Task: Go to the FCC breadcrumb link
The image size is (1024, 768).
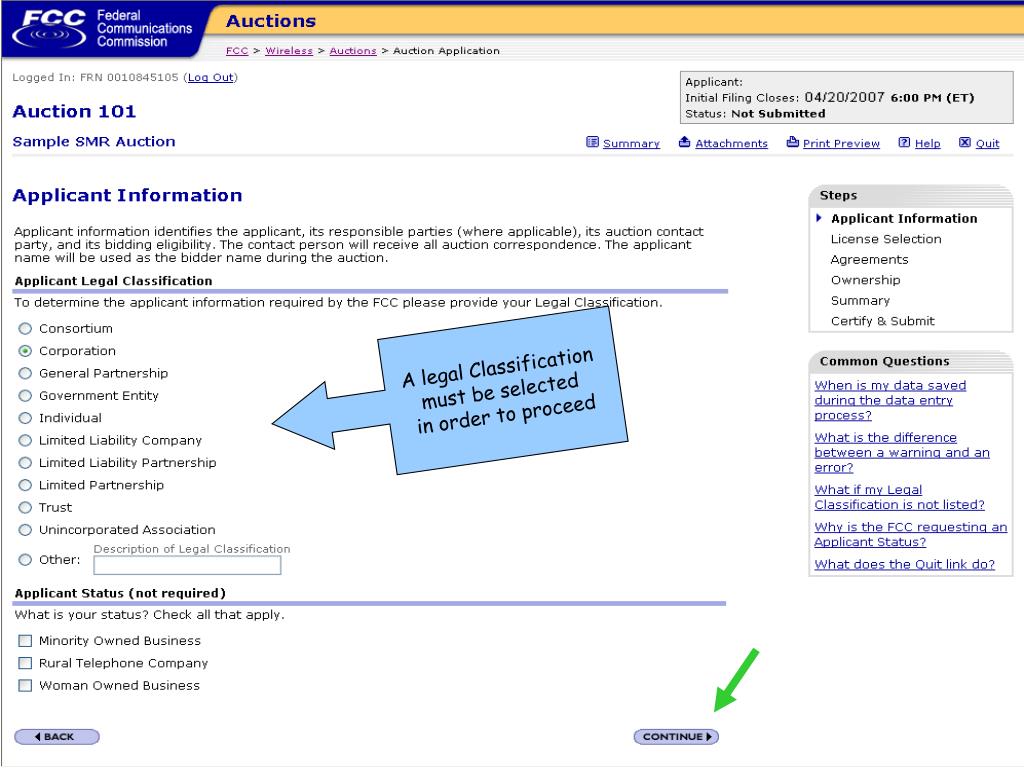Action: click(x=237, y=51)
